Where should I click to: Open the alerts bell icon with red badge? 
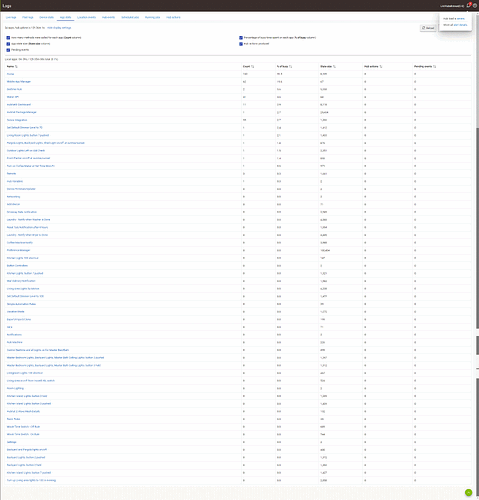tap(469, 5)
